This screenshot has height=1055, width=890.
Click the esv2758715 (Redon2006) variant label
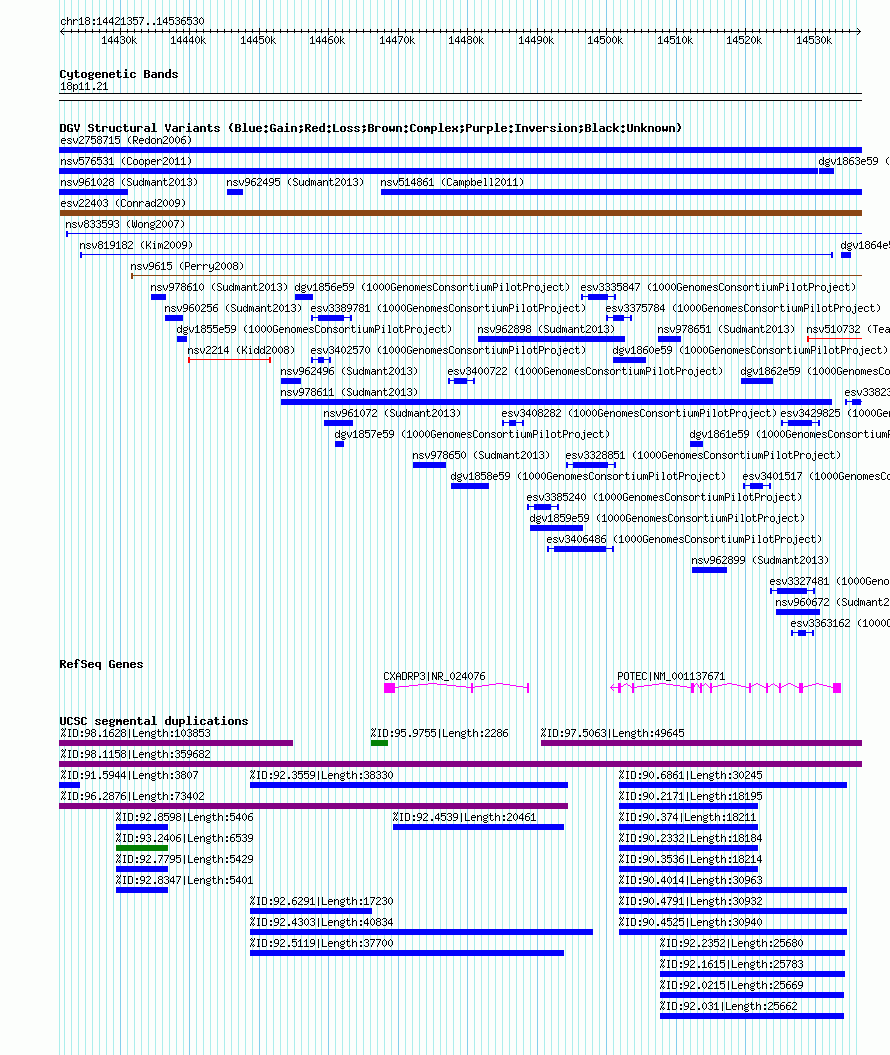click(126, 140)
